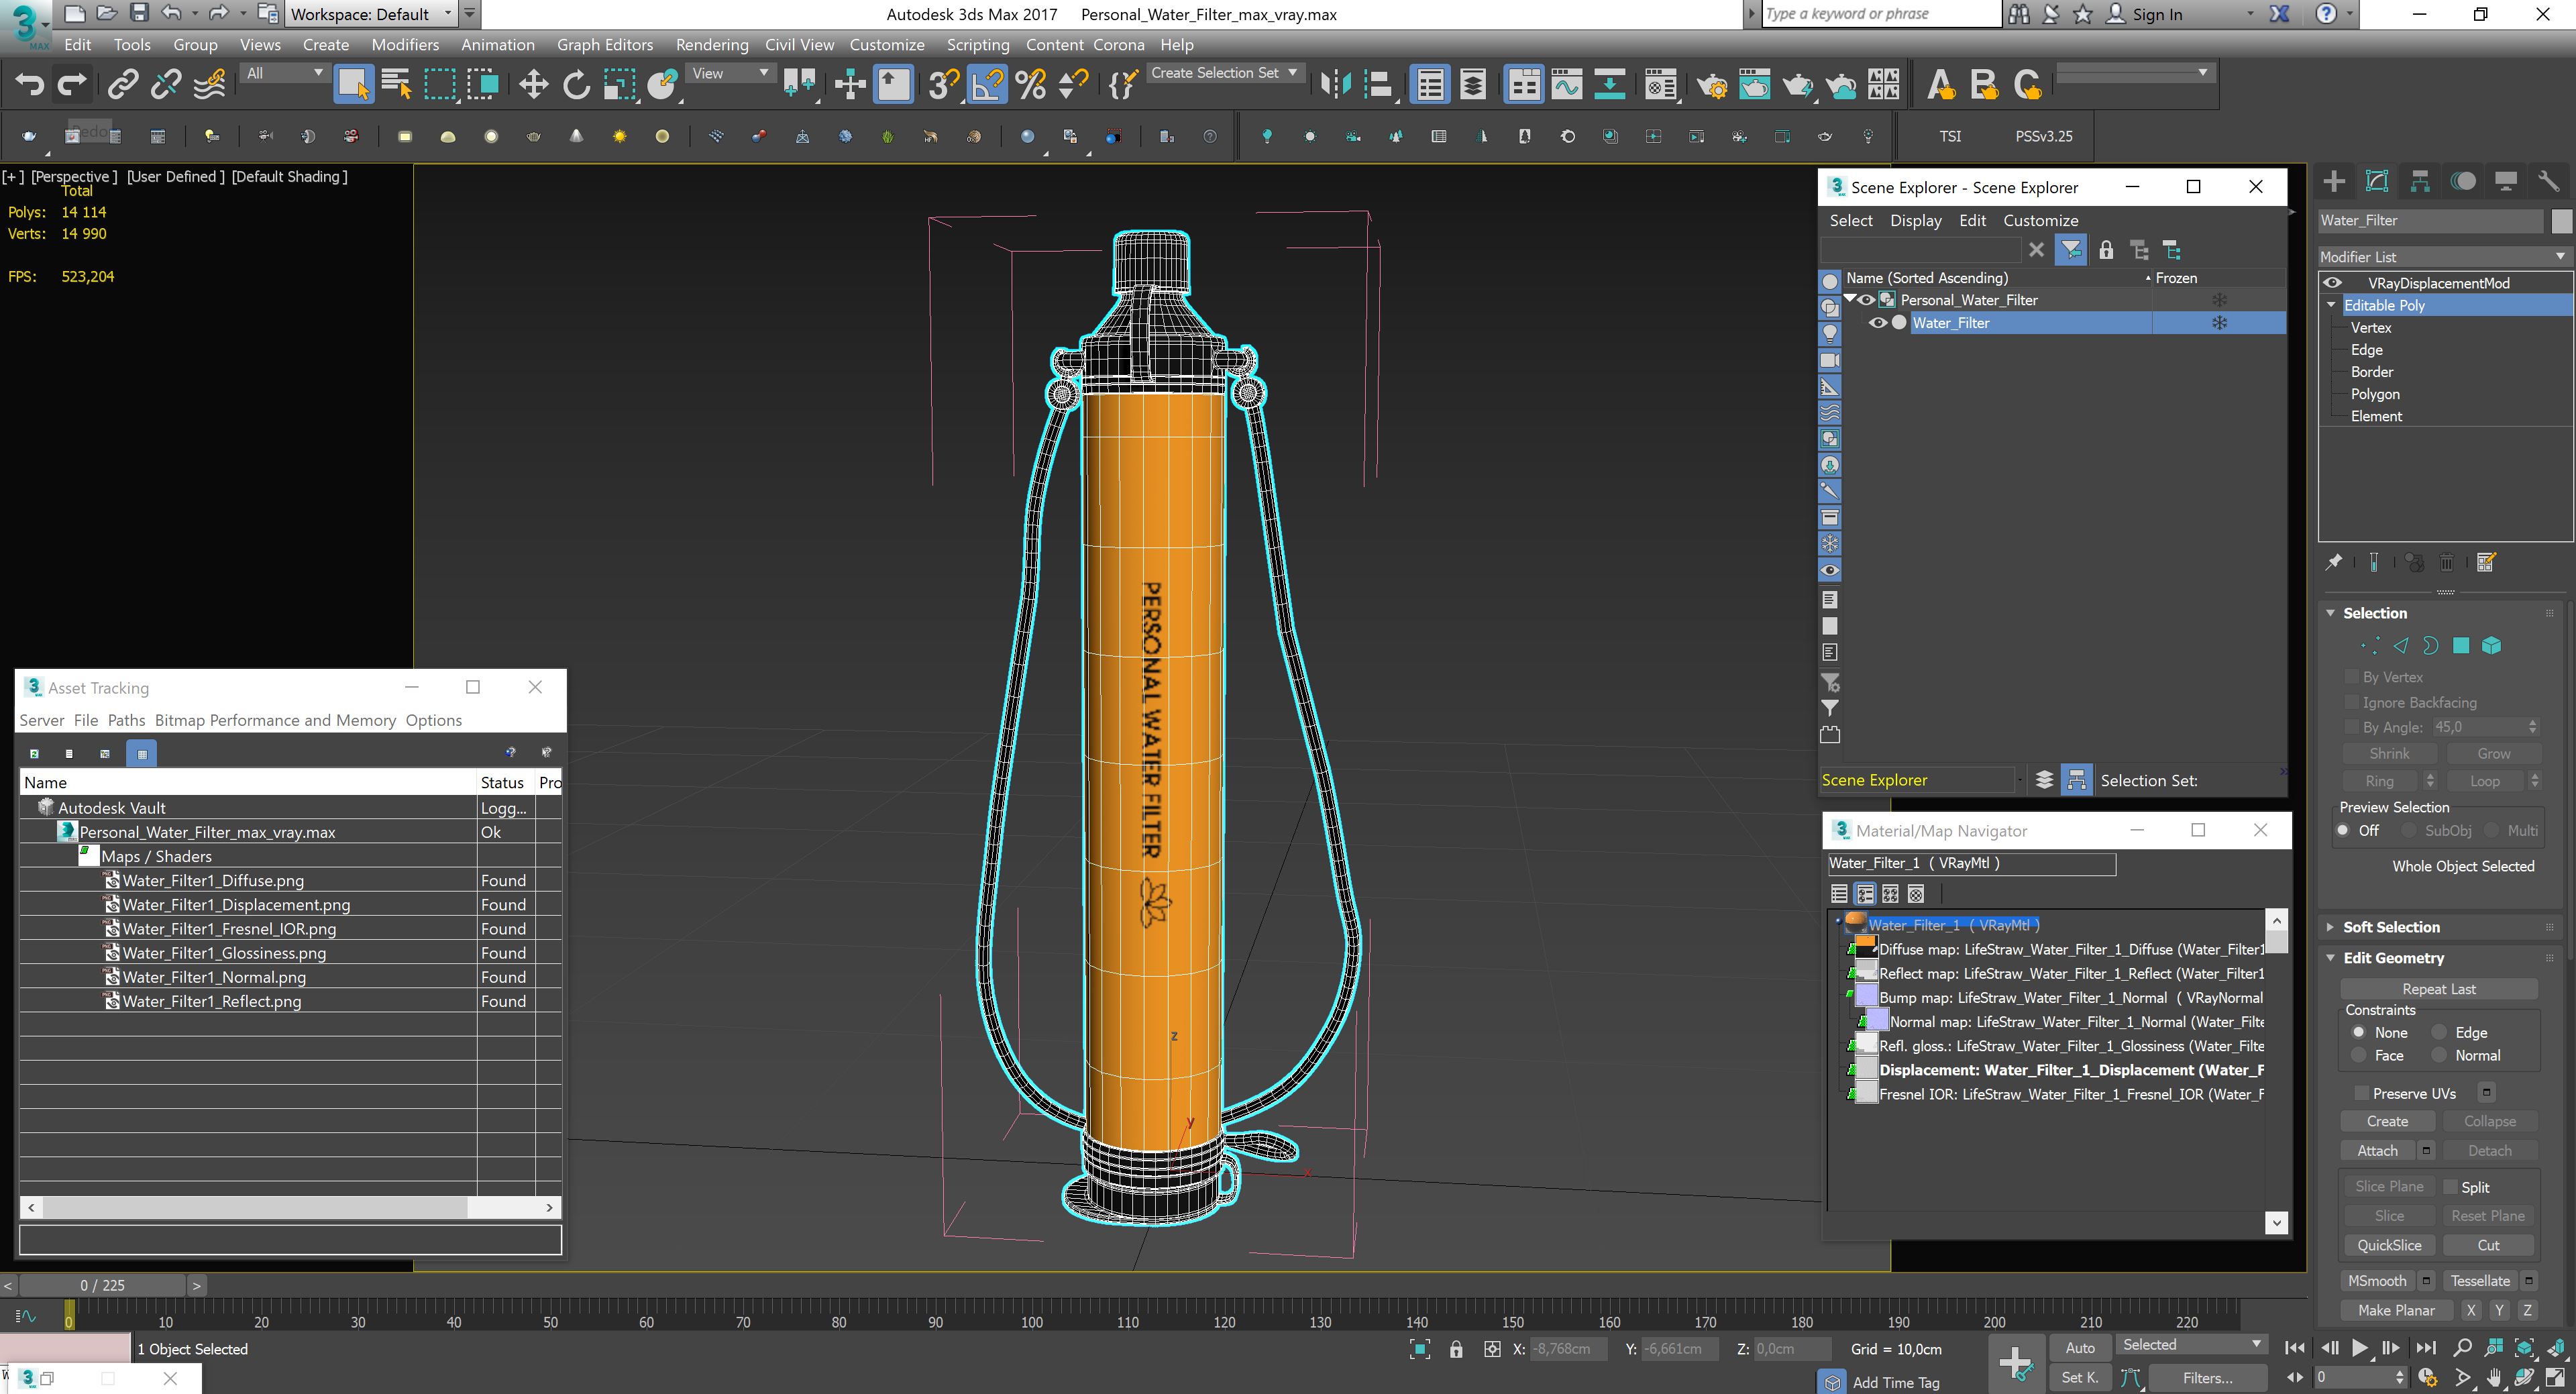The image size is (2576, 1394).
Task: Toggle visibility eye of Personal_Water_Filter group
Action: [1866, 300]
